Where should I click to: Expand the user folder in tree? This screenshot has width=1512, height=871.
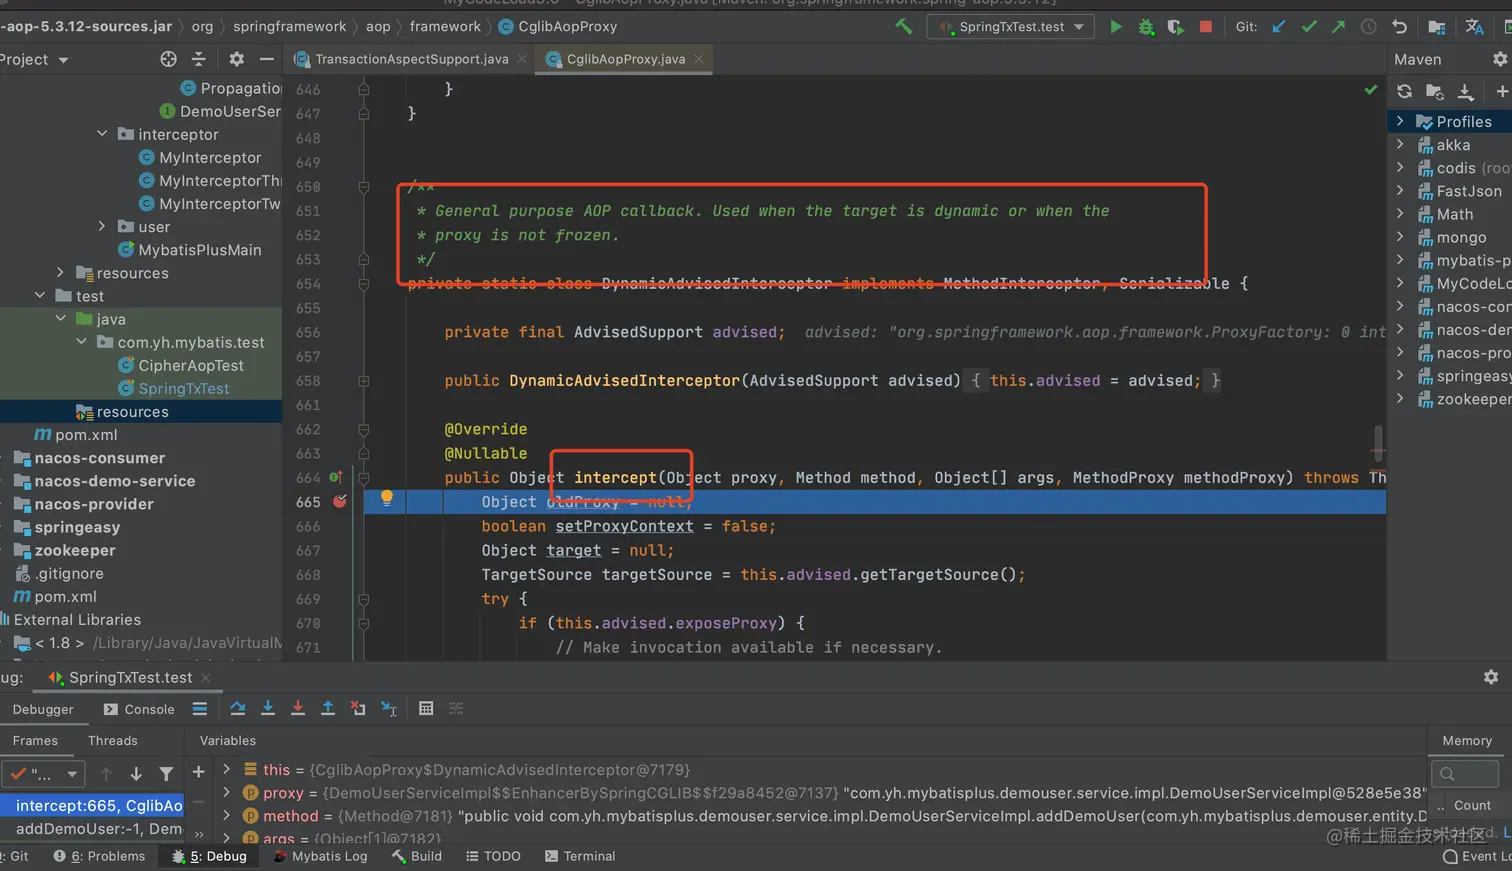102,226
